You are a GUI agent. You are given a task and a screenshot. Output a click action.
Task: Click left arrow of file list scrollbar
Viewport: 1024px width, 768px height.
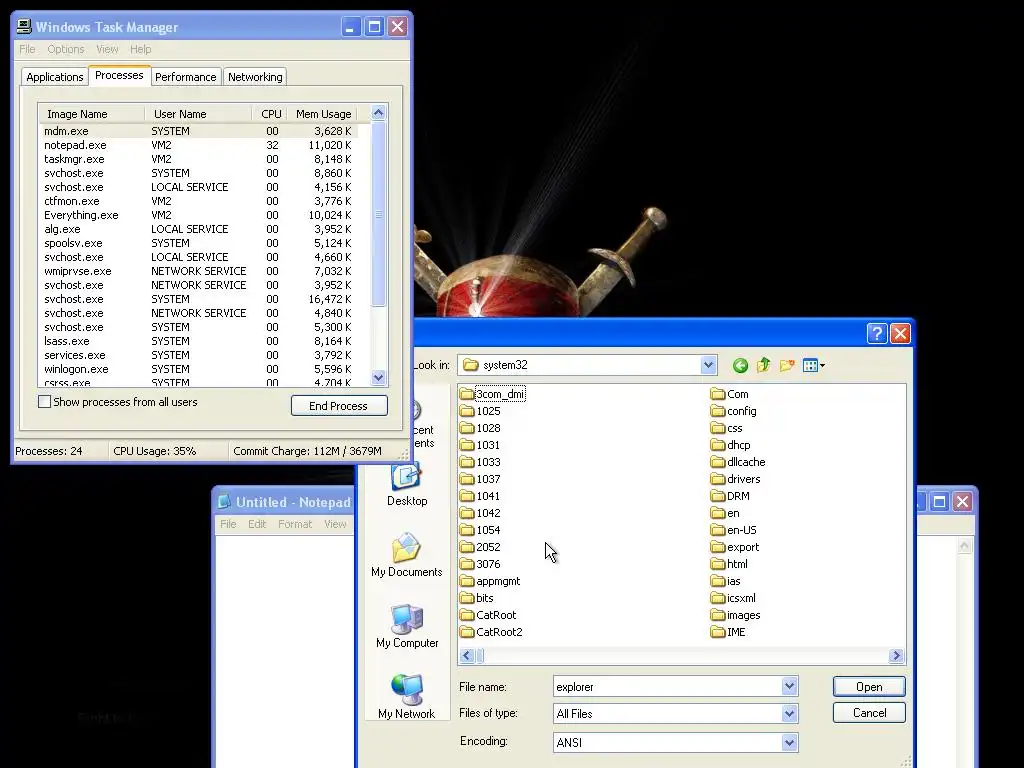tap(467, 655)
